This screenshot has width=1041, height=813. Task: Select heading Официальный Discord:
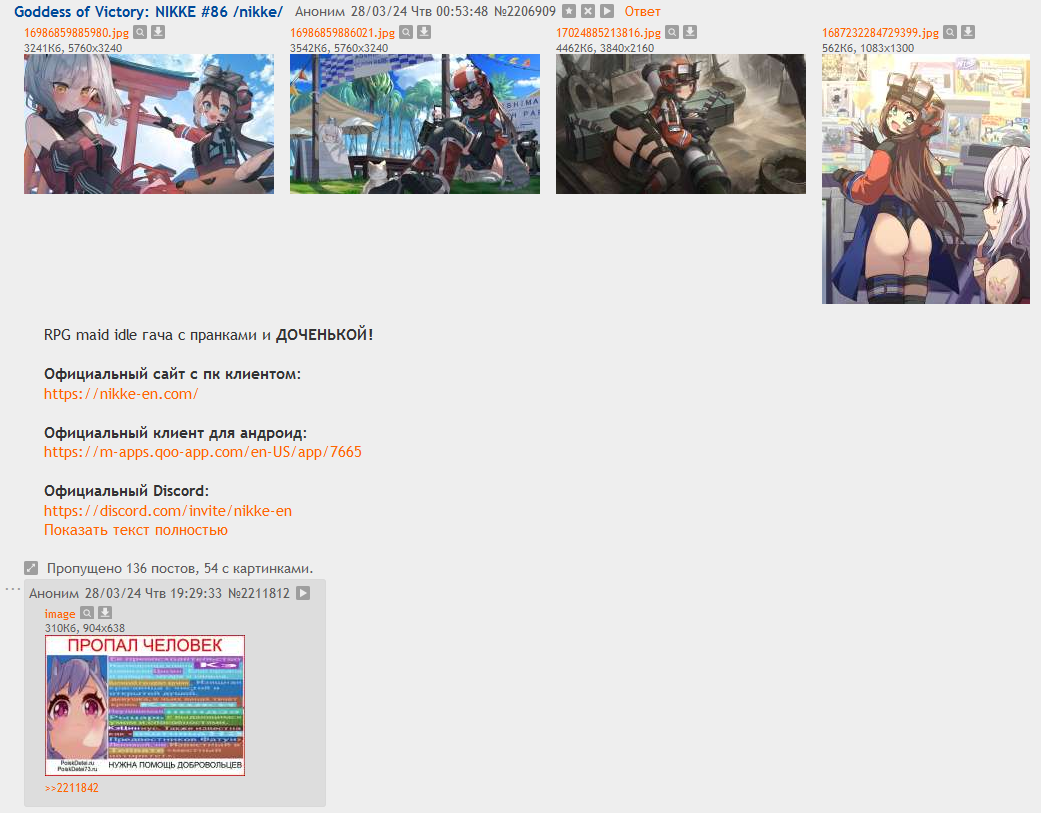(x=126, y=491)
